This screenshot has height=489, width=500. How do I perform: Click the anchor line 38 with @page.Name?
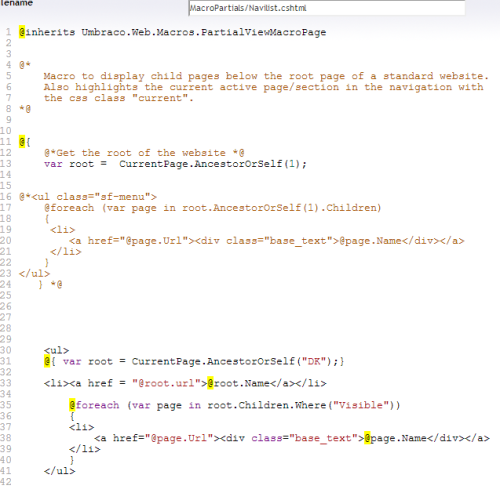tap(292, 438)
